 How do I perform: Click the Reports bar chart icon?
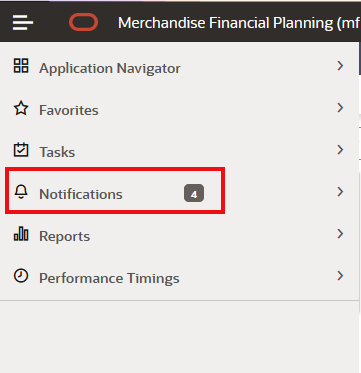click(21, 234)
